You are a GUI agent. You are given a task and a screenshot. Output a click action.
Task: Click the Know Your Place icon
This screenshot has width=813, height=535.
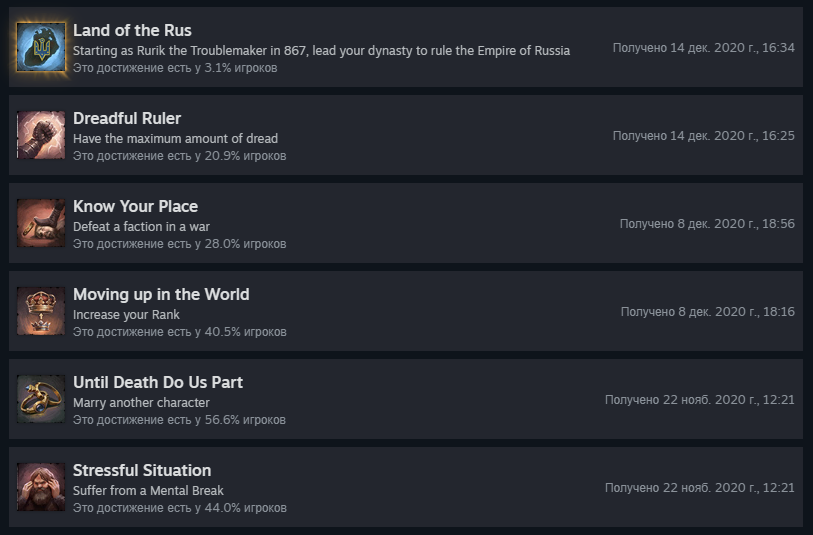coord(41,224)
